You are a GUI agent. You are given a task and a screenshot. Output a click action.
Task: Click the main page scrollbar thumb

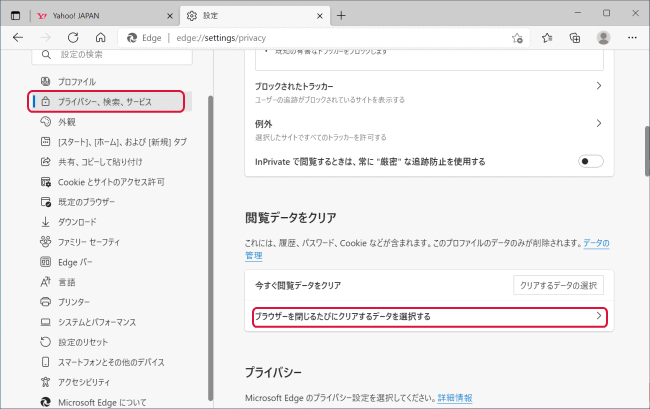click(x=647, y=151)
